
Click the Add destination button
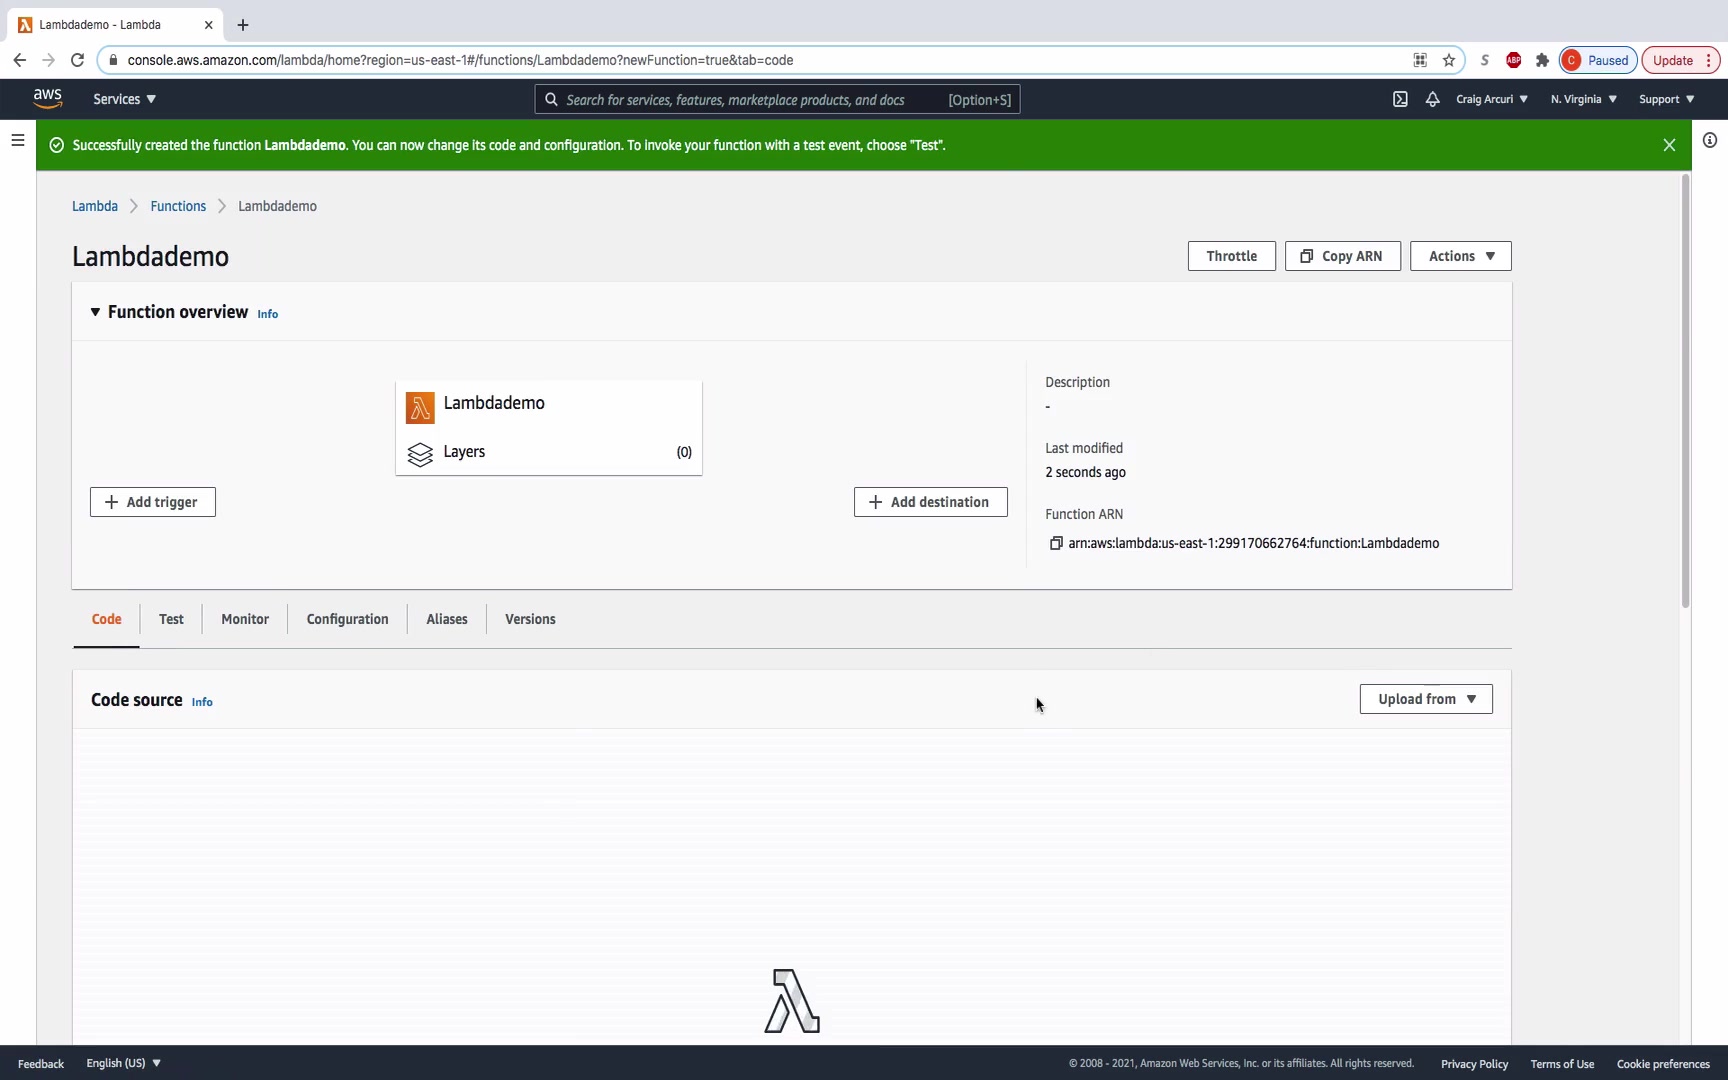coord(931,502)
